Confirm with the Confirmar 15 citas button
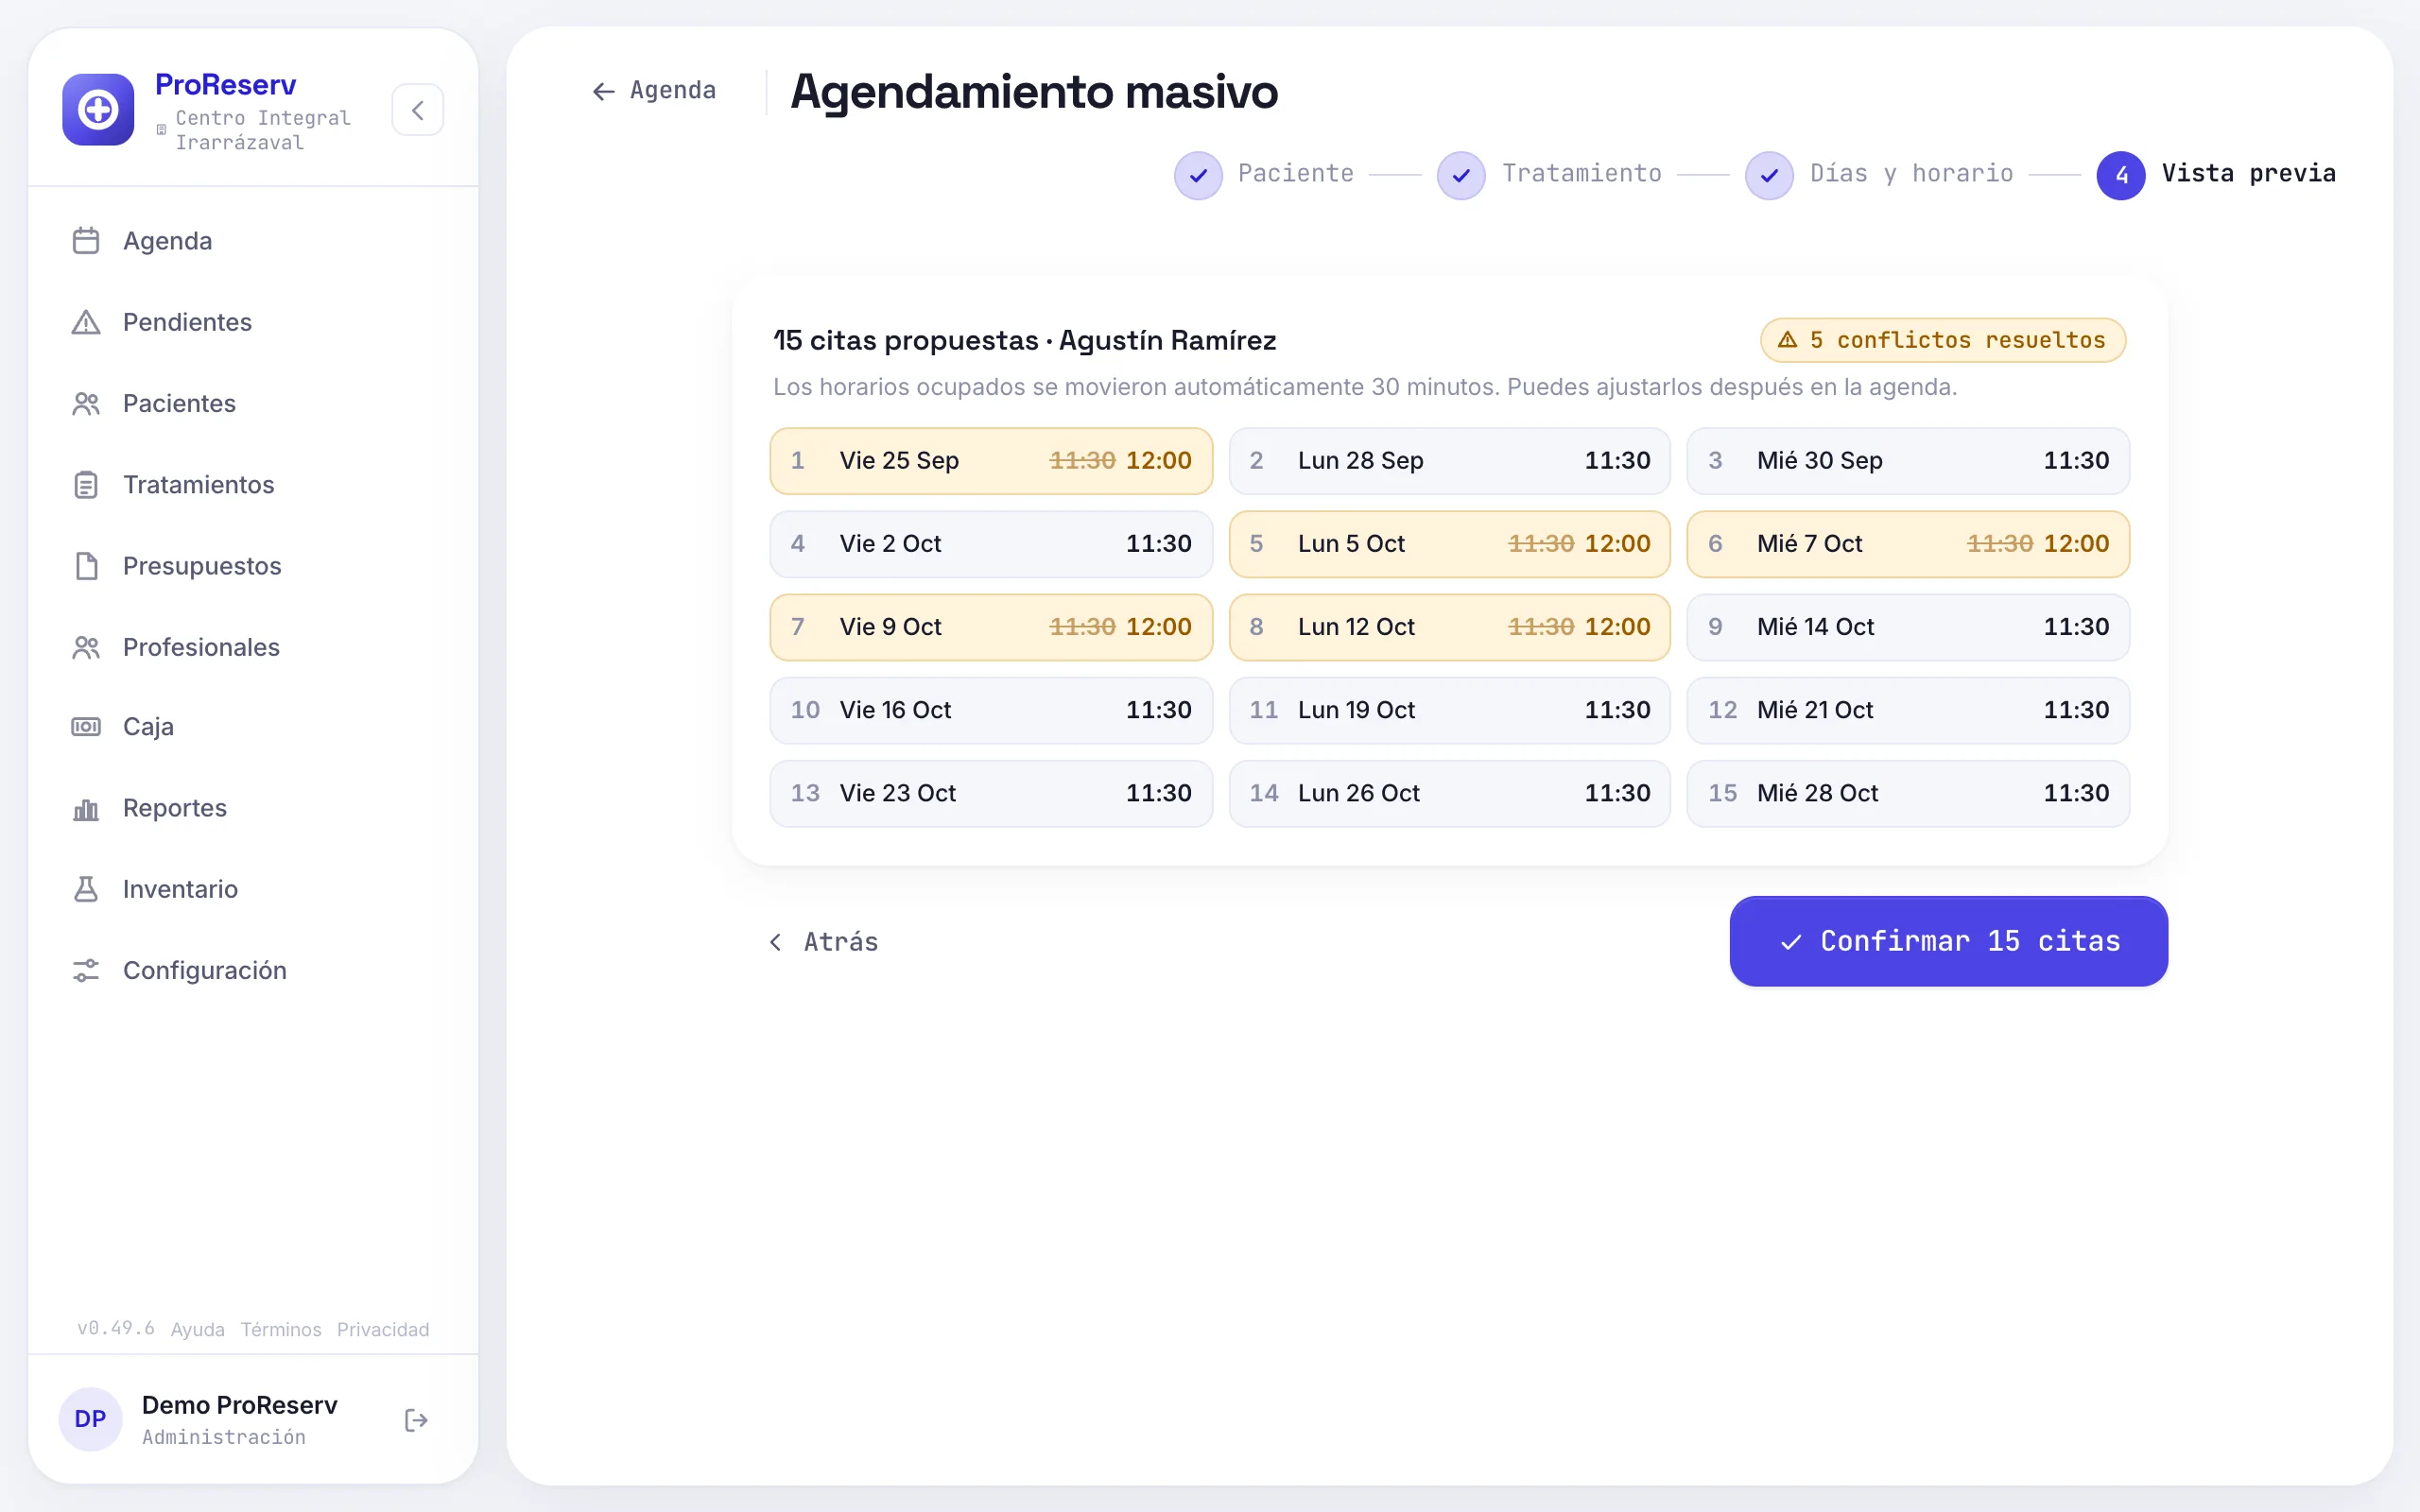 coord(1948,941)
